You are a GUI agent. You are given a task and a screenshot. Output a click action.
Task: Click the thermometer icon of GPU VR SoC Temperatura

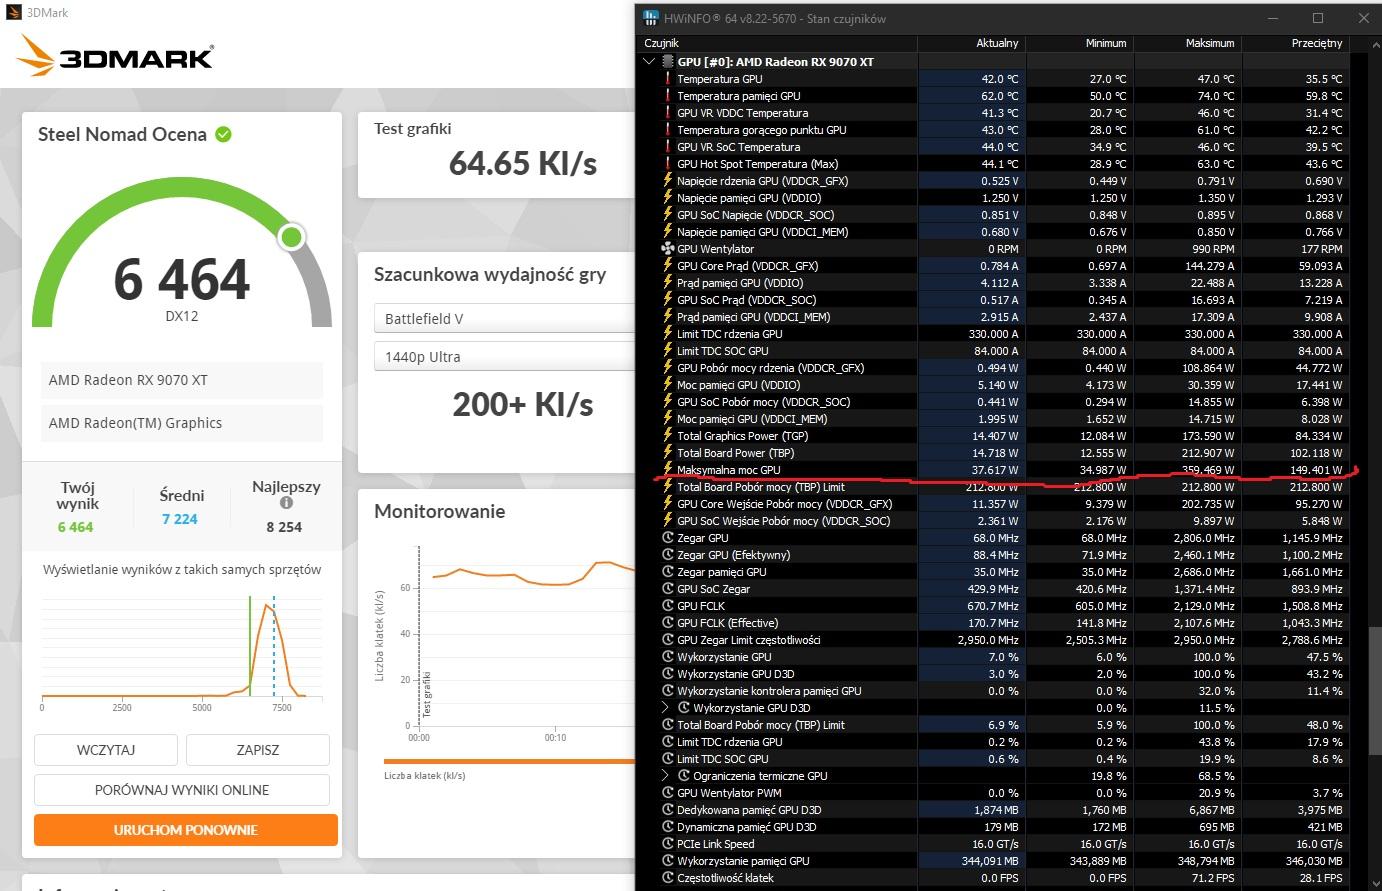coord(668,147)
